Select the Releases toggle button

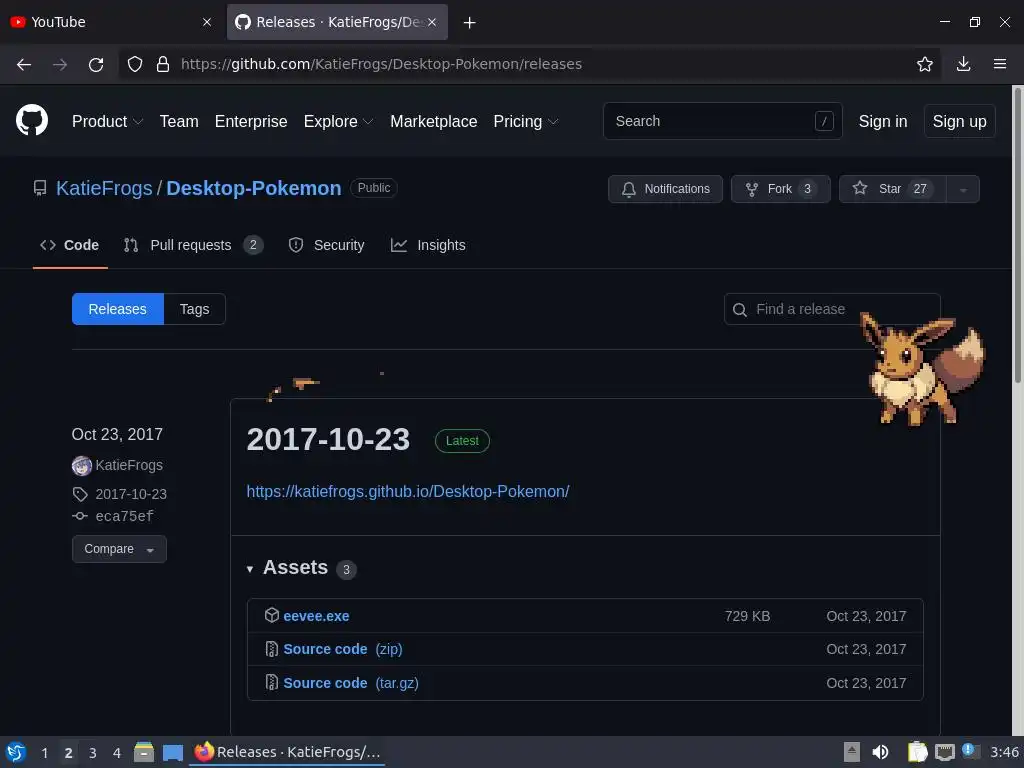click(x=118, y=309)
